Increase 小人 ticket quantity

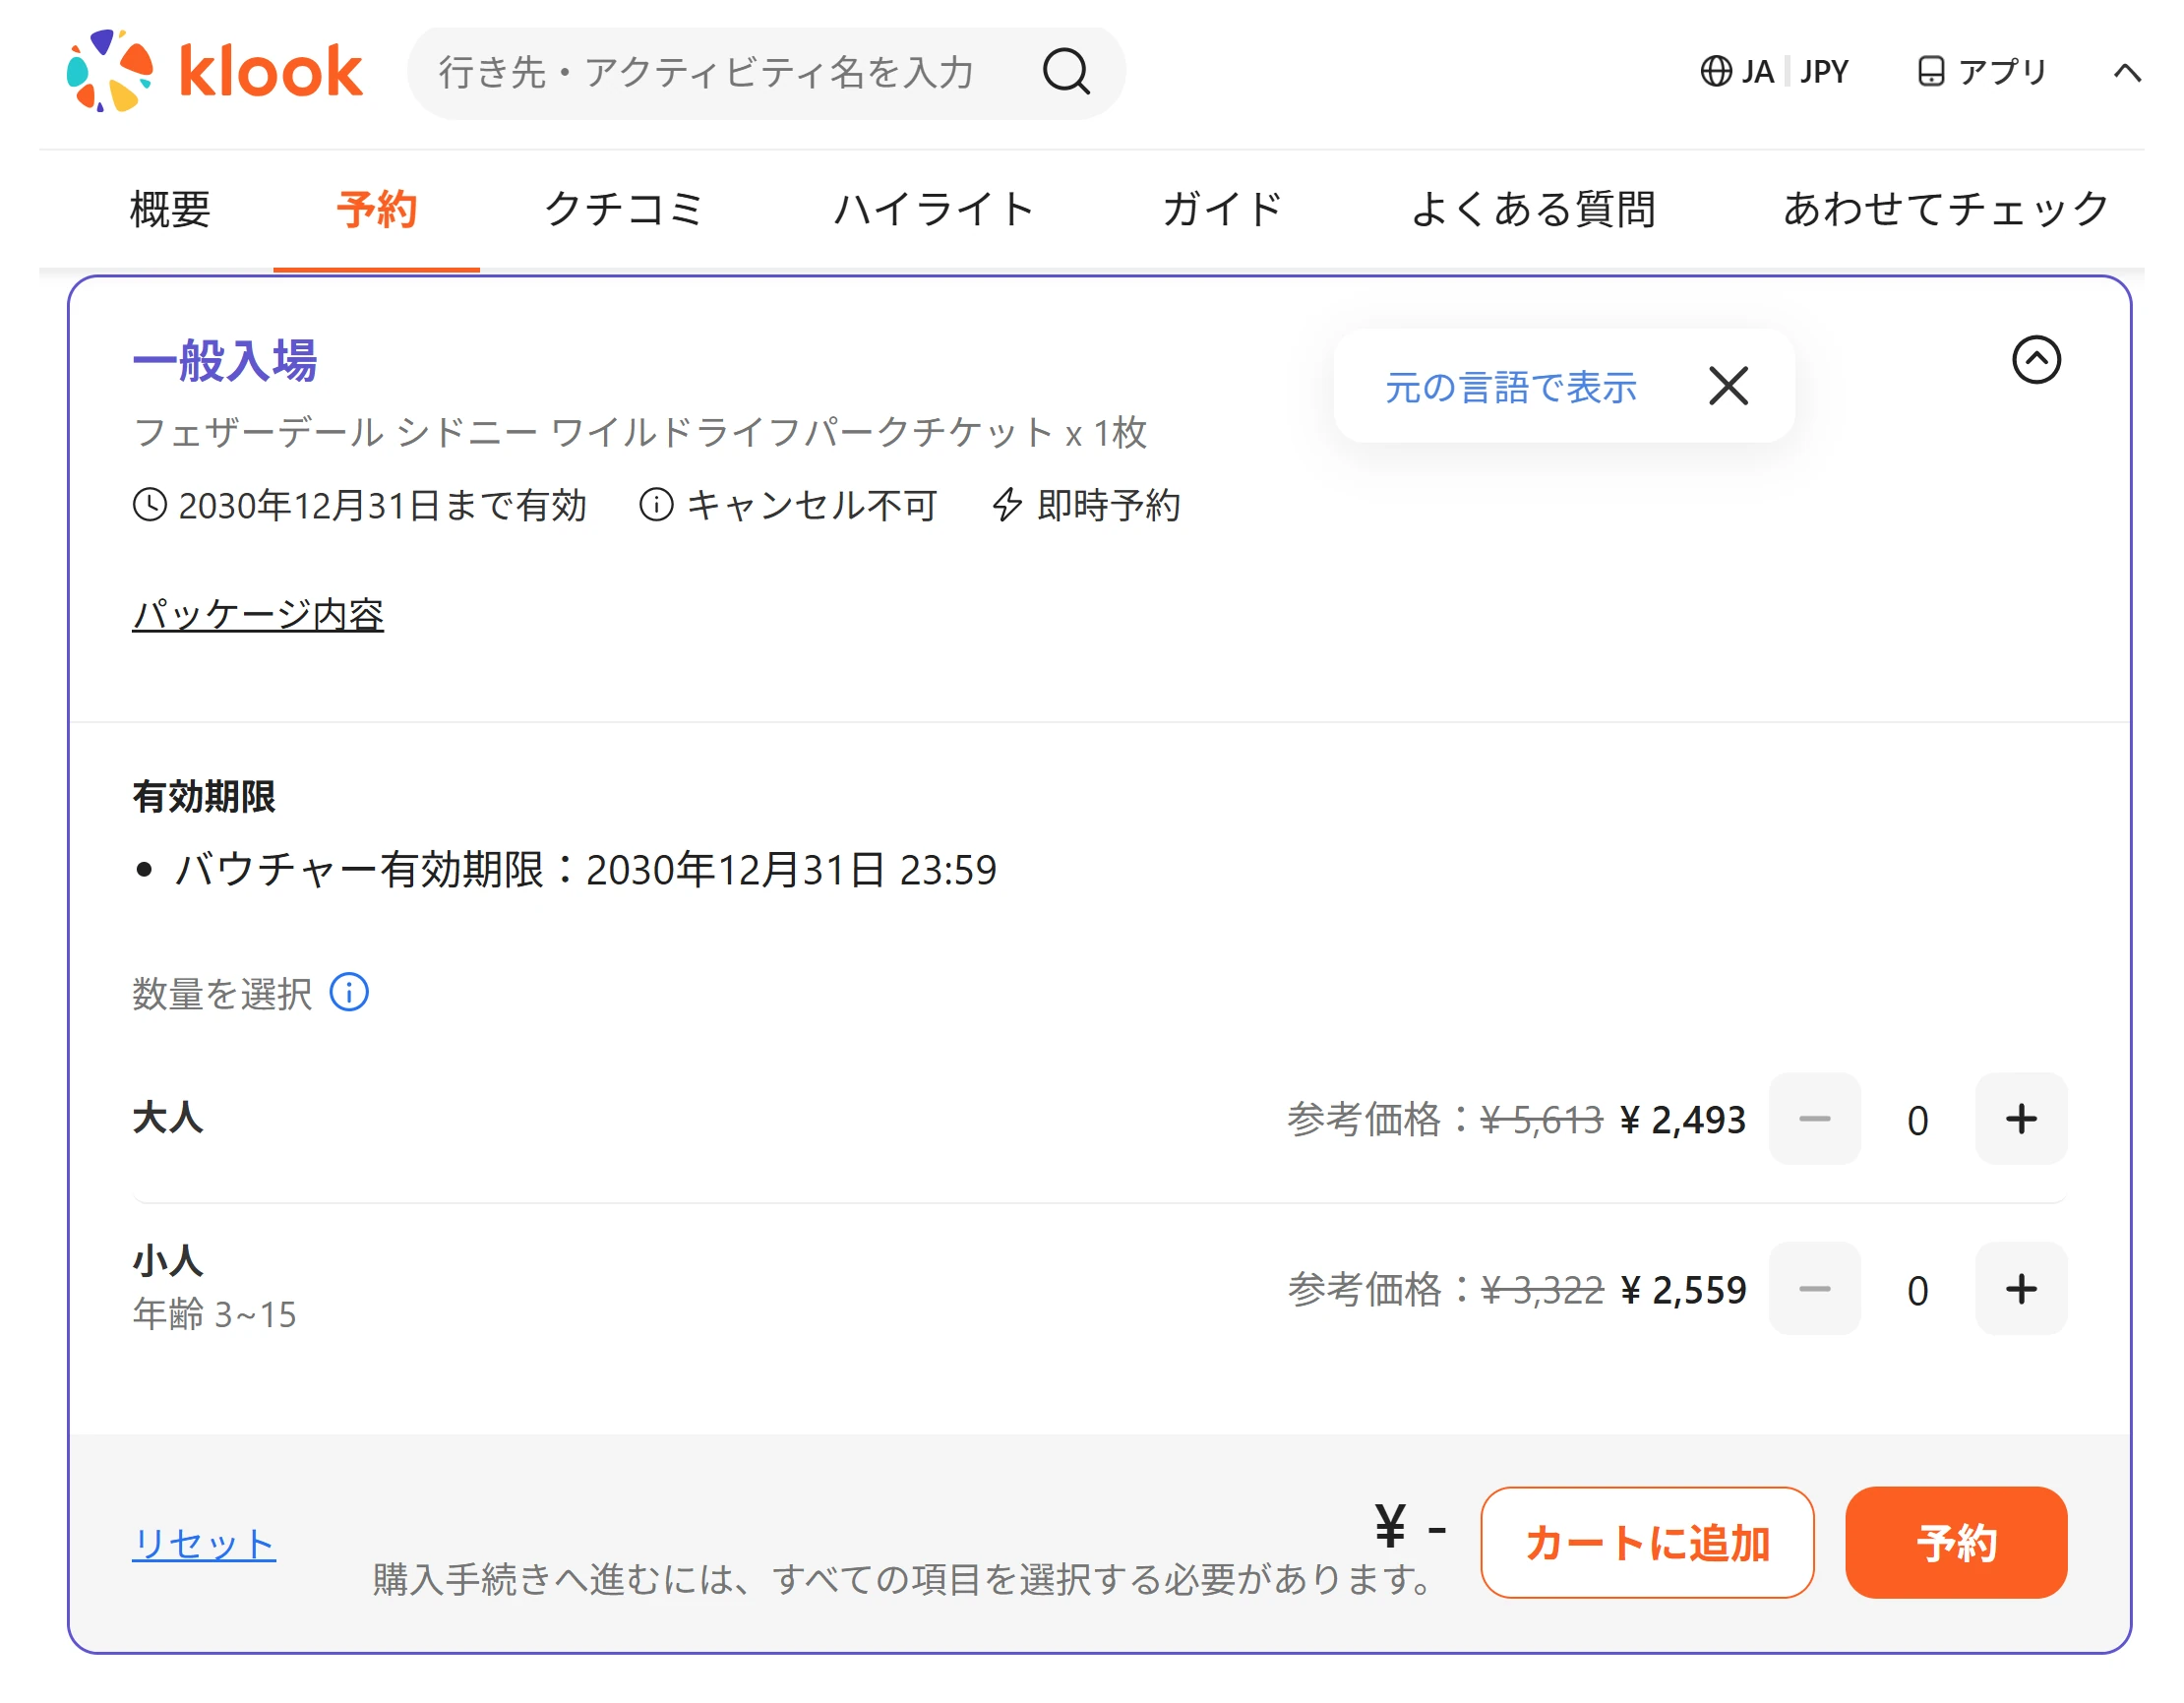pos(2021,1289)
